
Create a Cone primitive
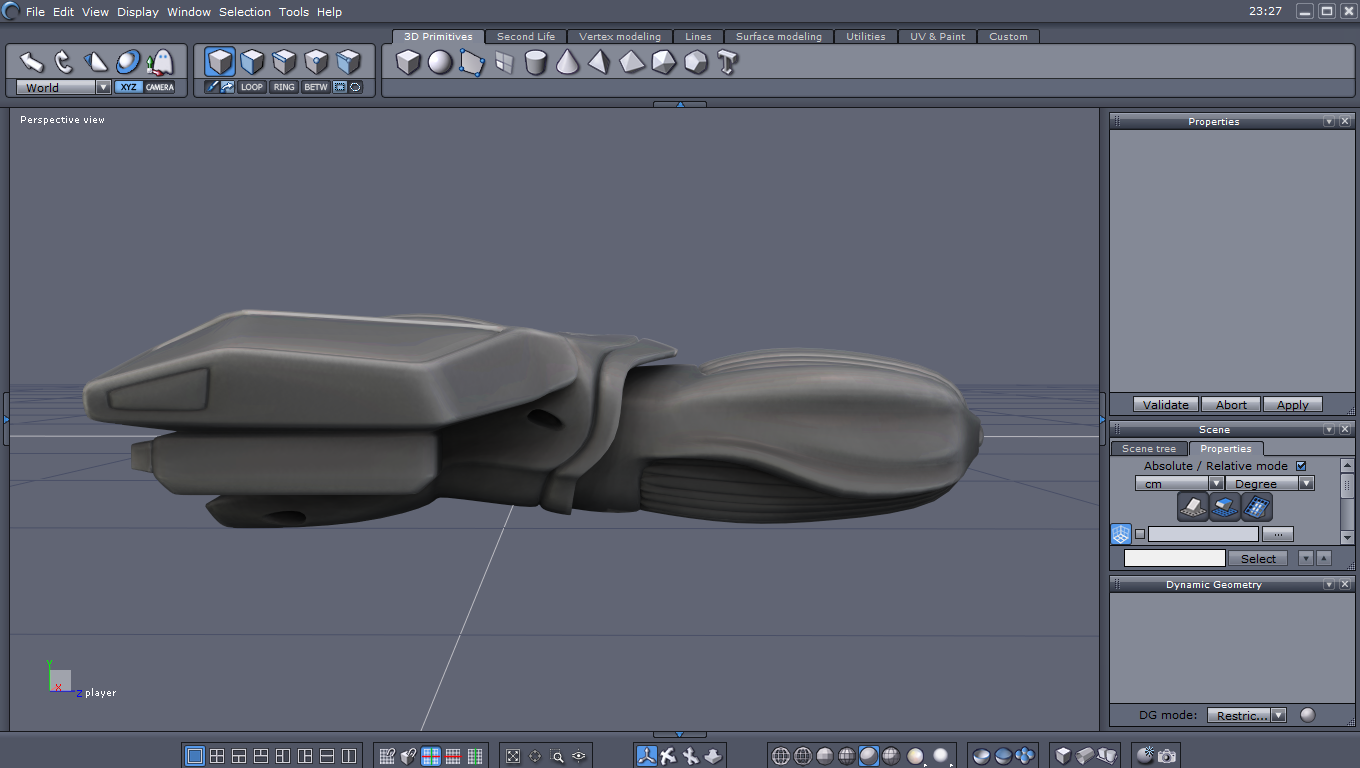(x=568, y=62)
